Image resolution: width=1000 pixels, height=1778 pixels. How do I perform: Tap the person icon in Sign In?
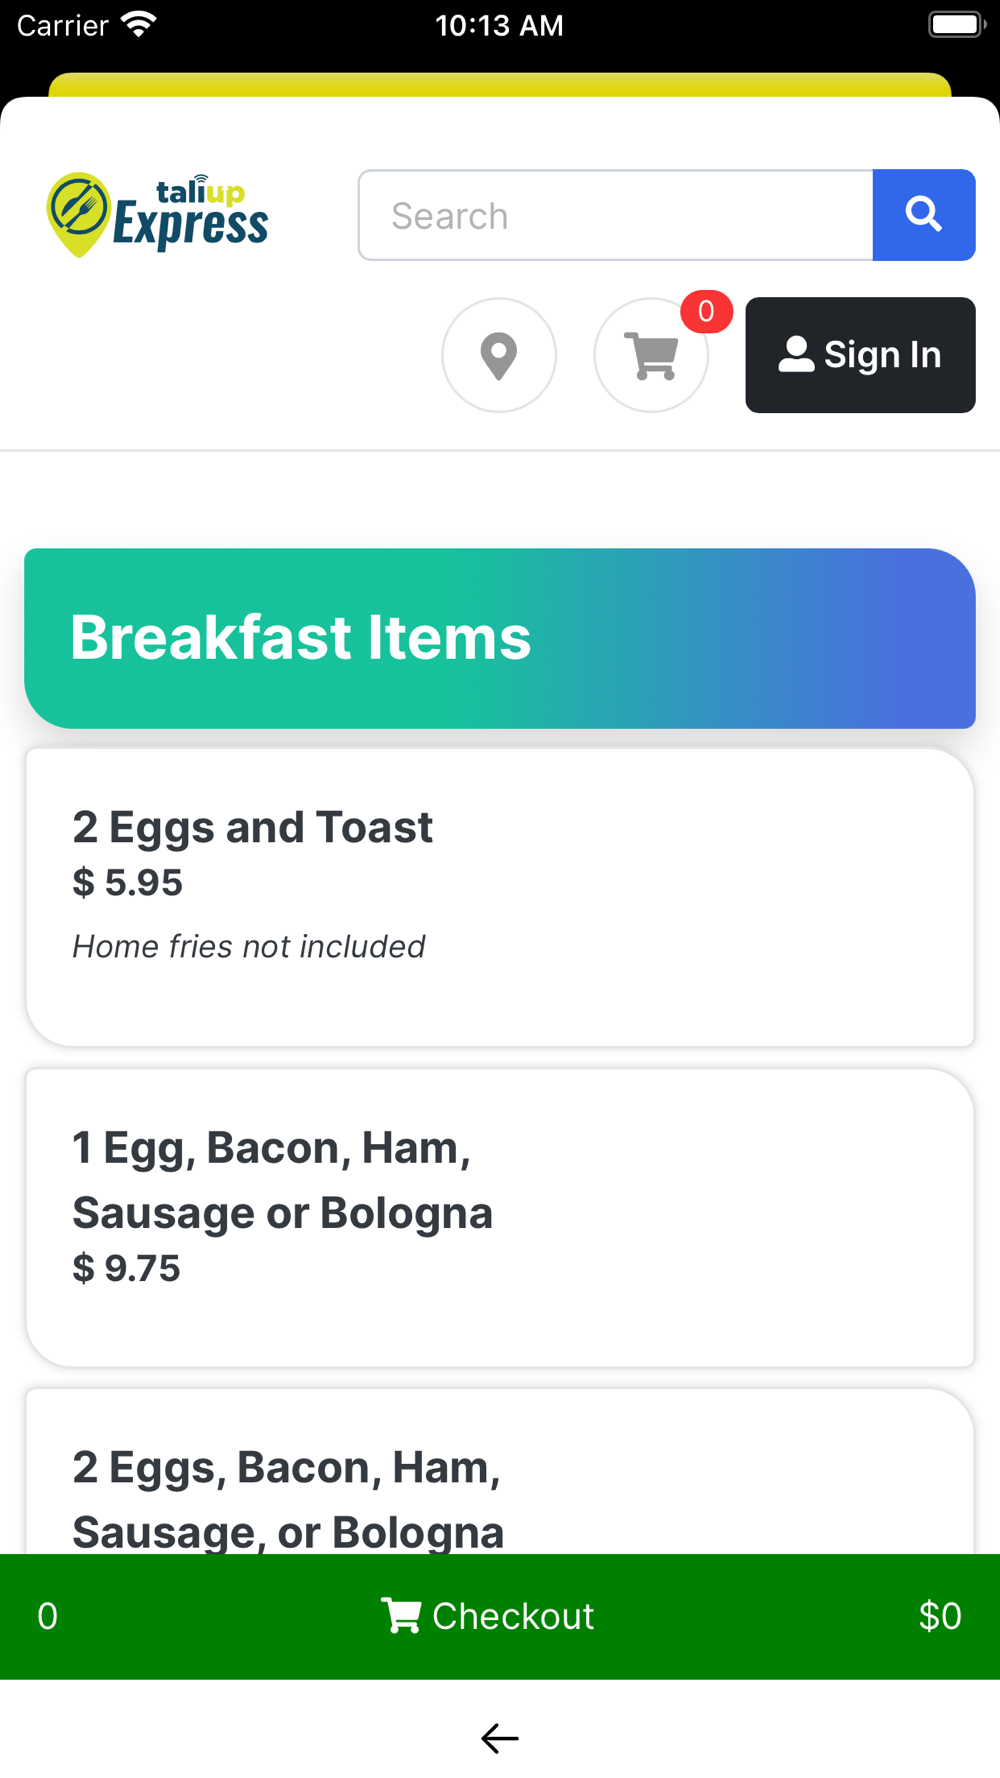[796, 355]
